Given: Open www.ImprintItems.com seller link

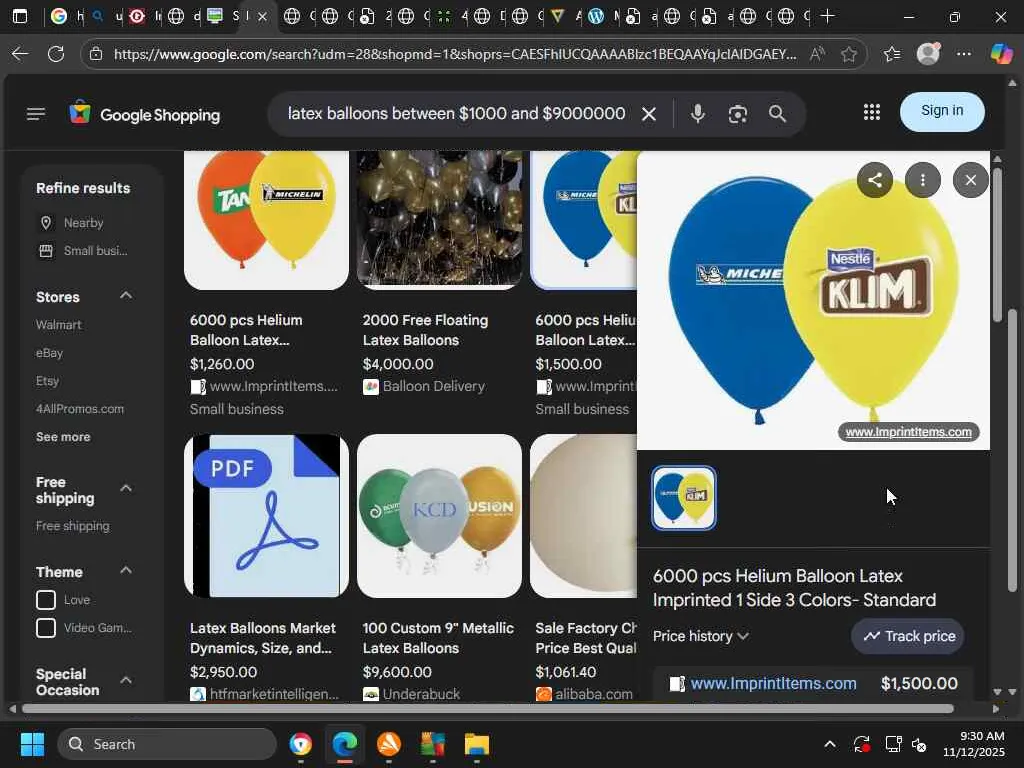Looking at the screenshot, I should [x=773, y=683].
